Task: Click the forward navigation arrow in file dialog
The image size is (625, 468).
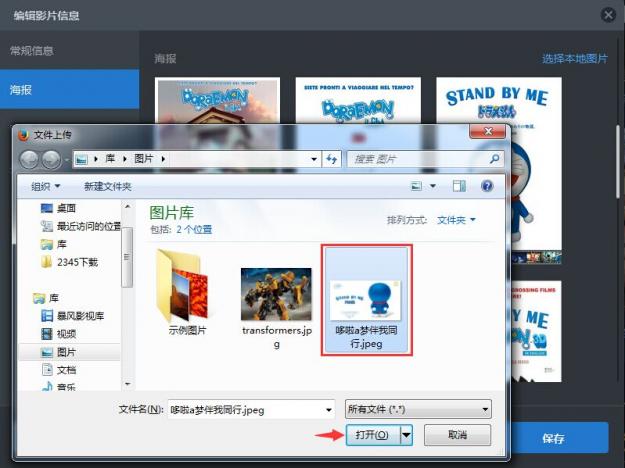Action: pos(51,159)
